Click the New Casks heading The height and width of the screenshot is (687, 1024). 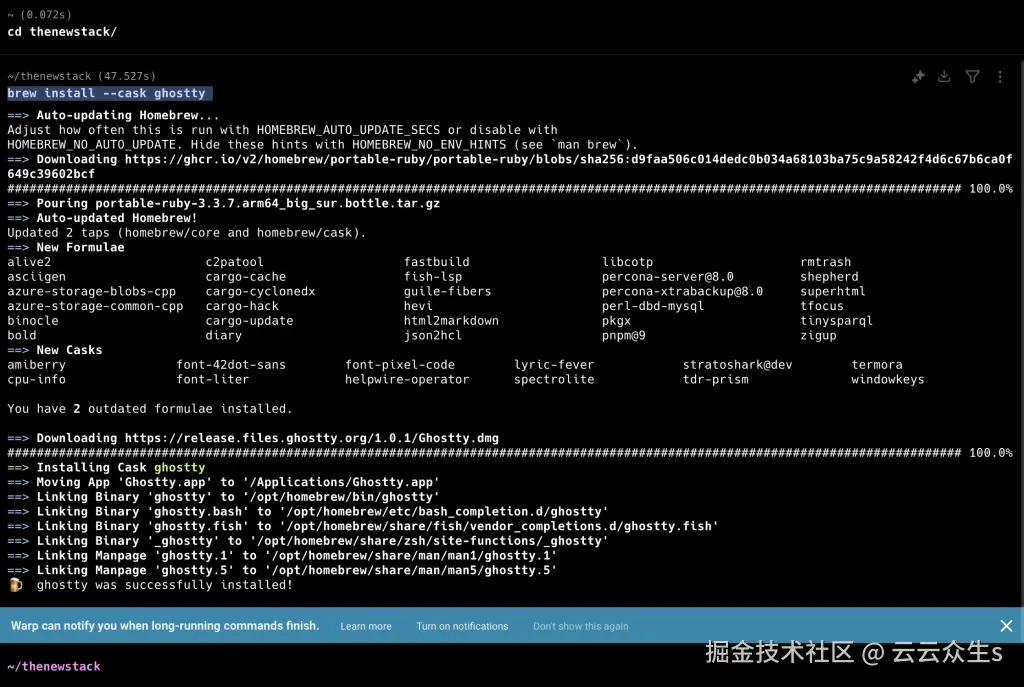tap(69, 350)
